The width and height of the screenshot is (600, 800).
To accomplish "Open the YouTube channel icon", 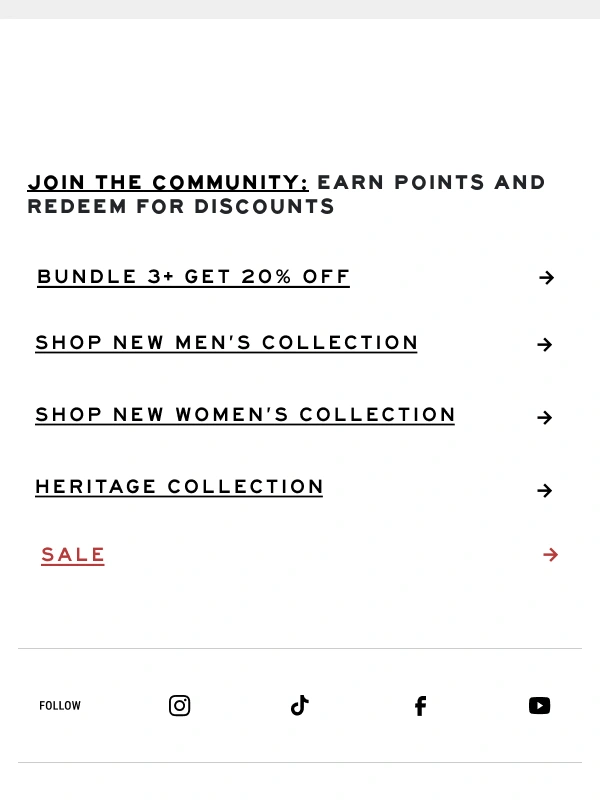I will (x=539, y=706).
